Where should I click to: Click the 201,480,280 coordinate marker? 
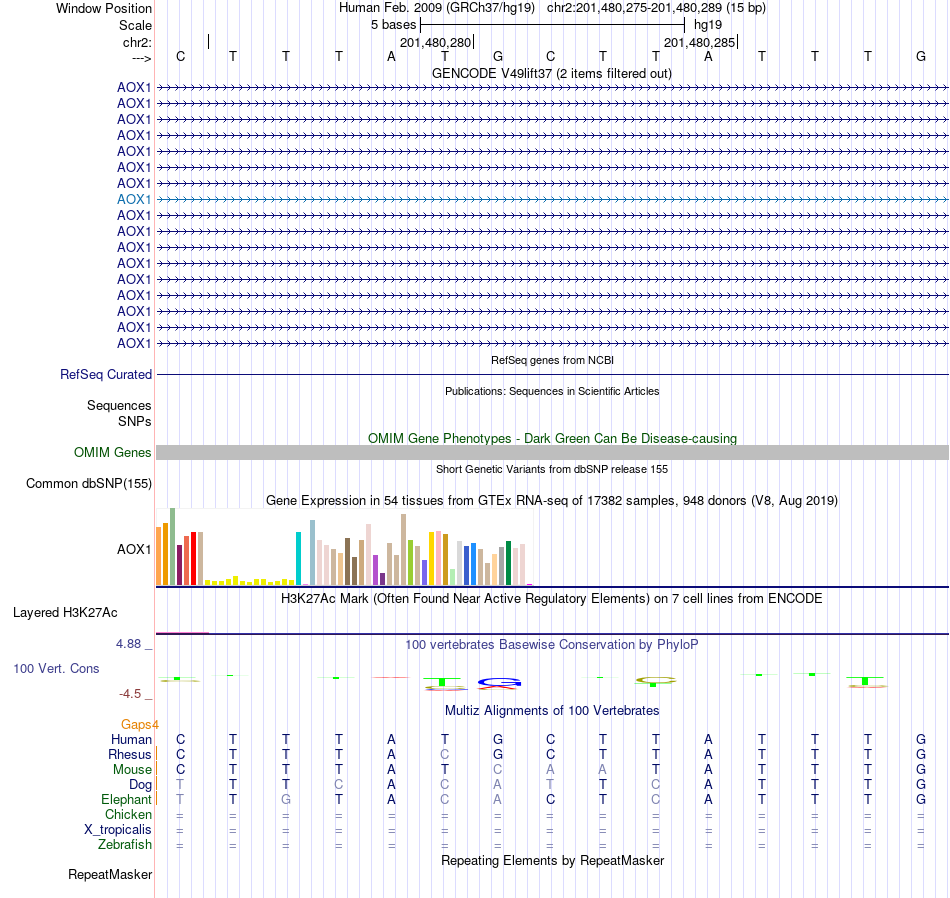coord(436,42)
